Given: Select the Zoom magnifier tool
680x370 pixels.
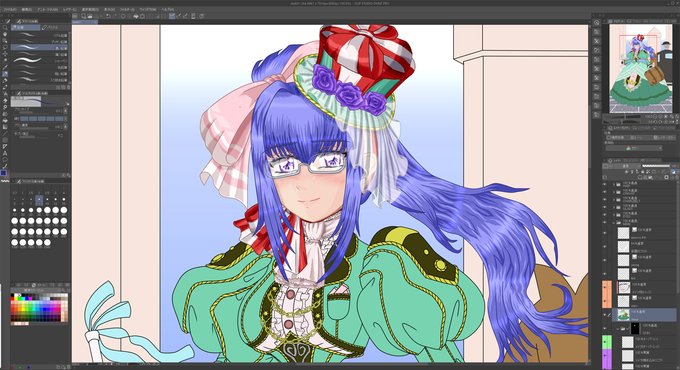Looking at the screenshot, I should click(5, 27).
